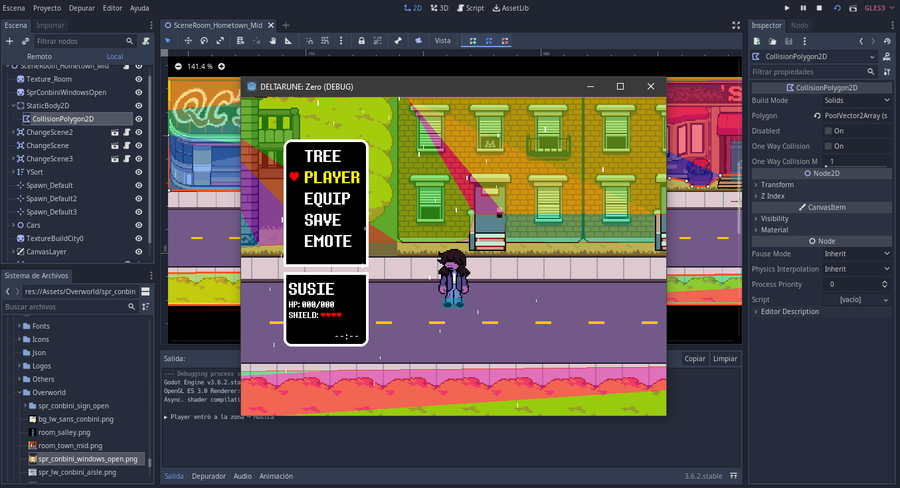
Task: Click Copiar button in output panel
Action: click(x=695, y=358)
